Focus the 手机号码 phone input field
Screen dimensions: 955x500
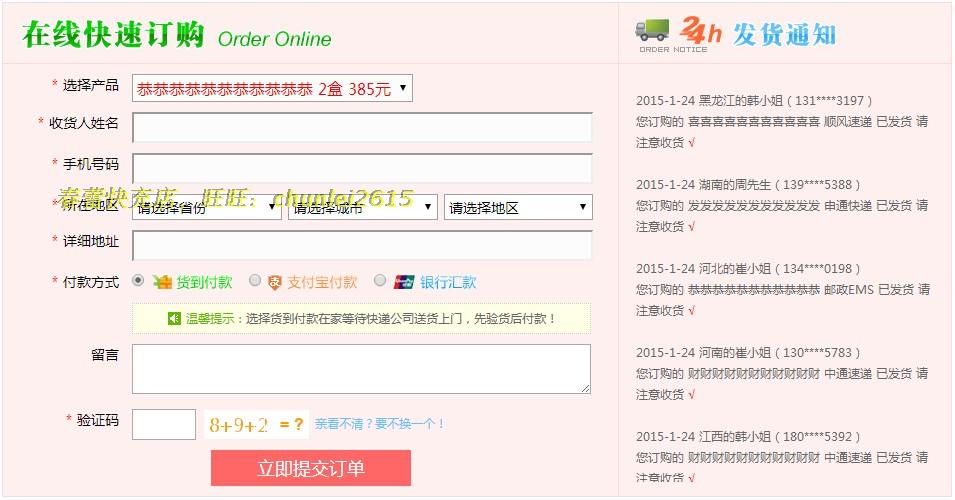[362, 168]
